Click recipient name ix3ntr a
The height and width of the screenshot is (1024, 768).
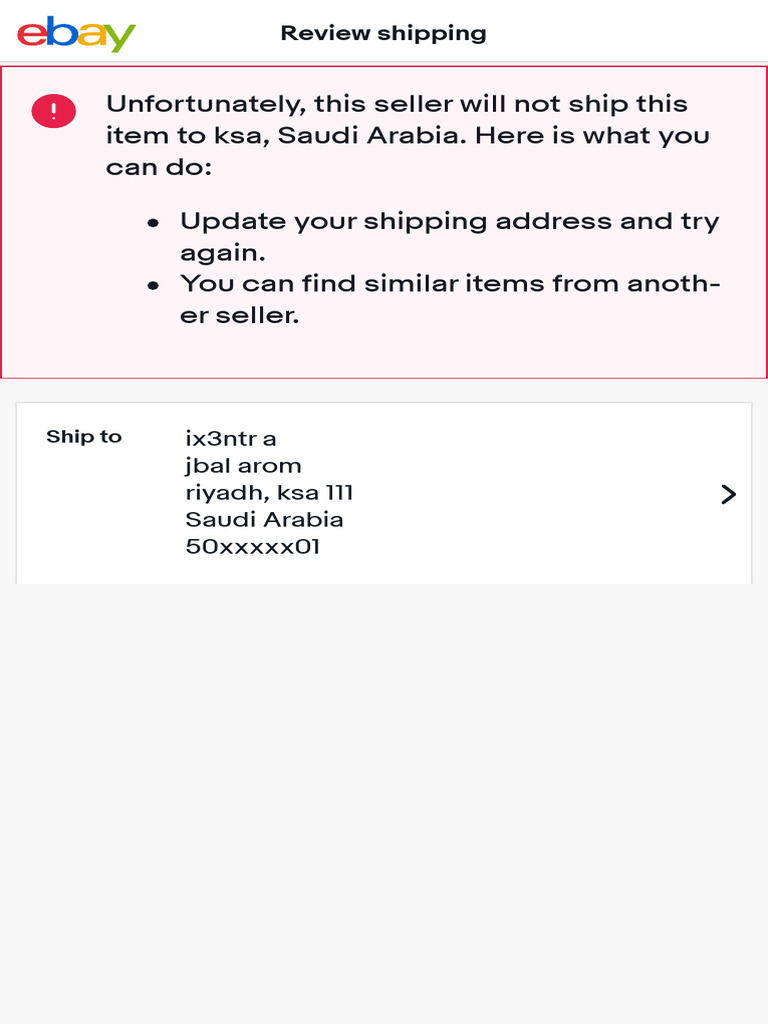[231, 438]
